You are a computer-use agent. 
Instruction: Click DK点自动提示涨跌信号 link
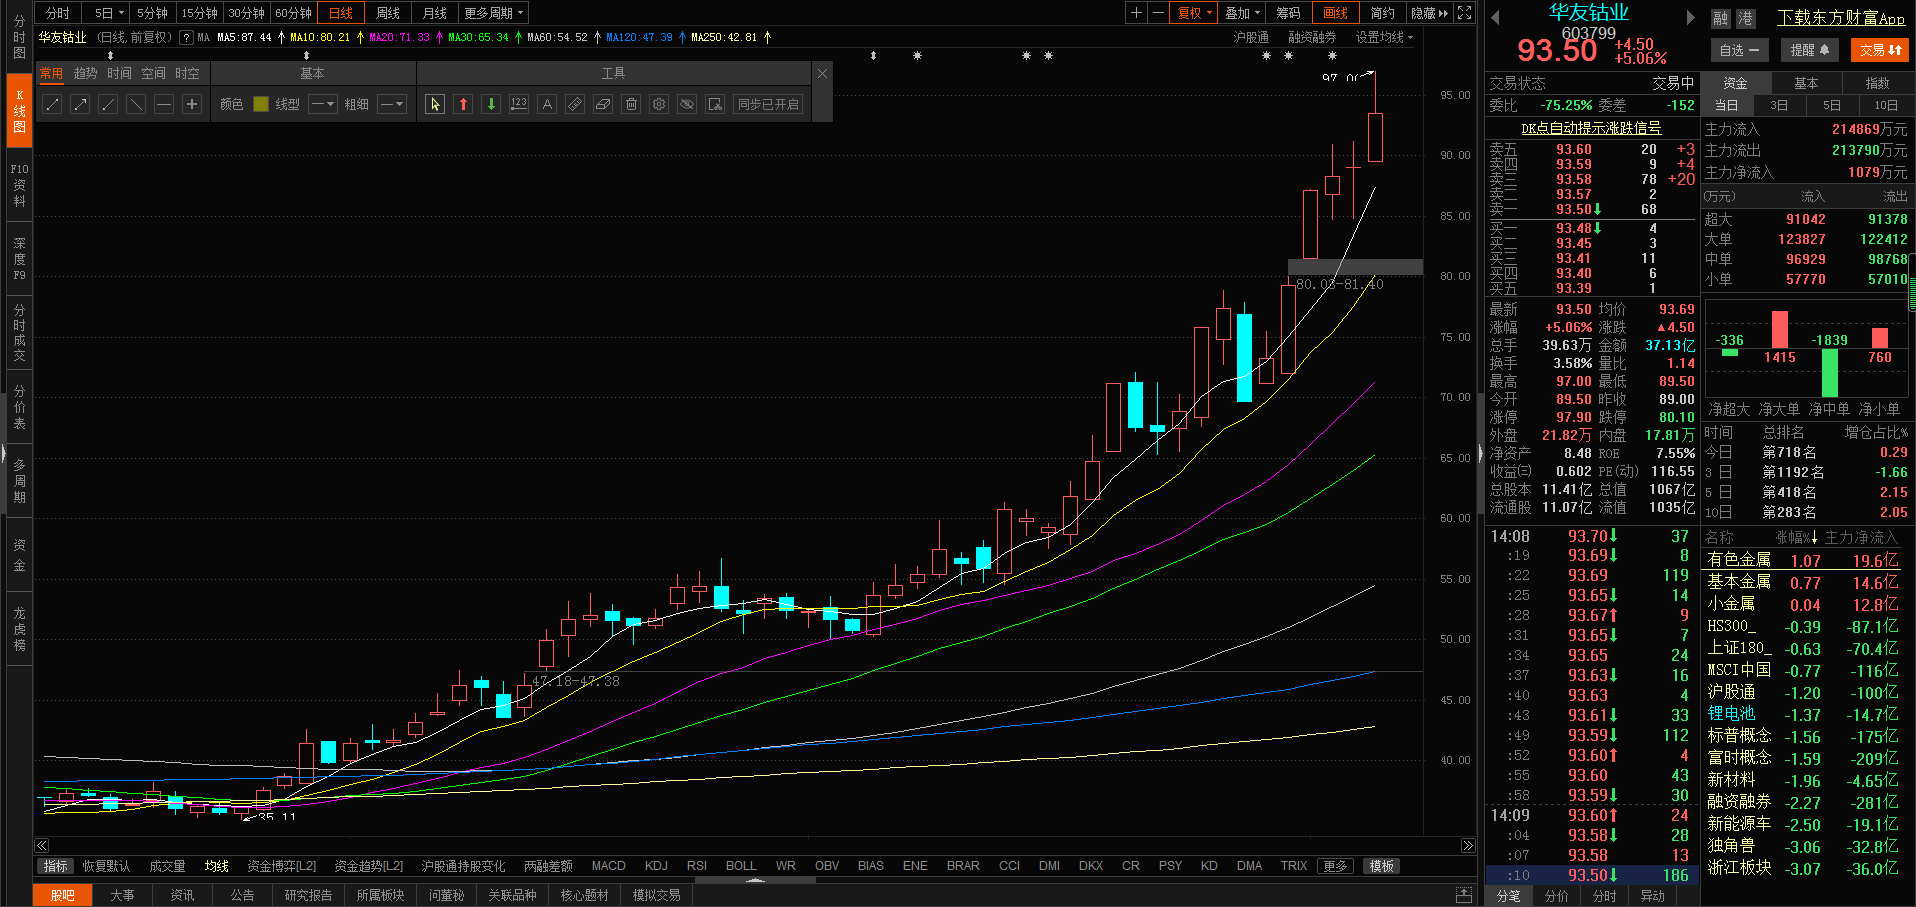(x=1591, y=128)
